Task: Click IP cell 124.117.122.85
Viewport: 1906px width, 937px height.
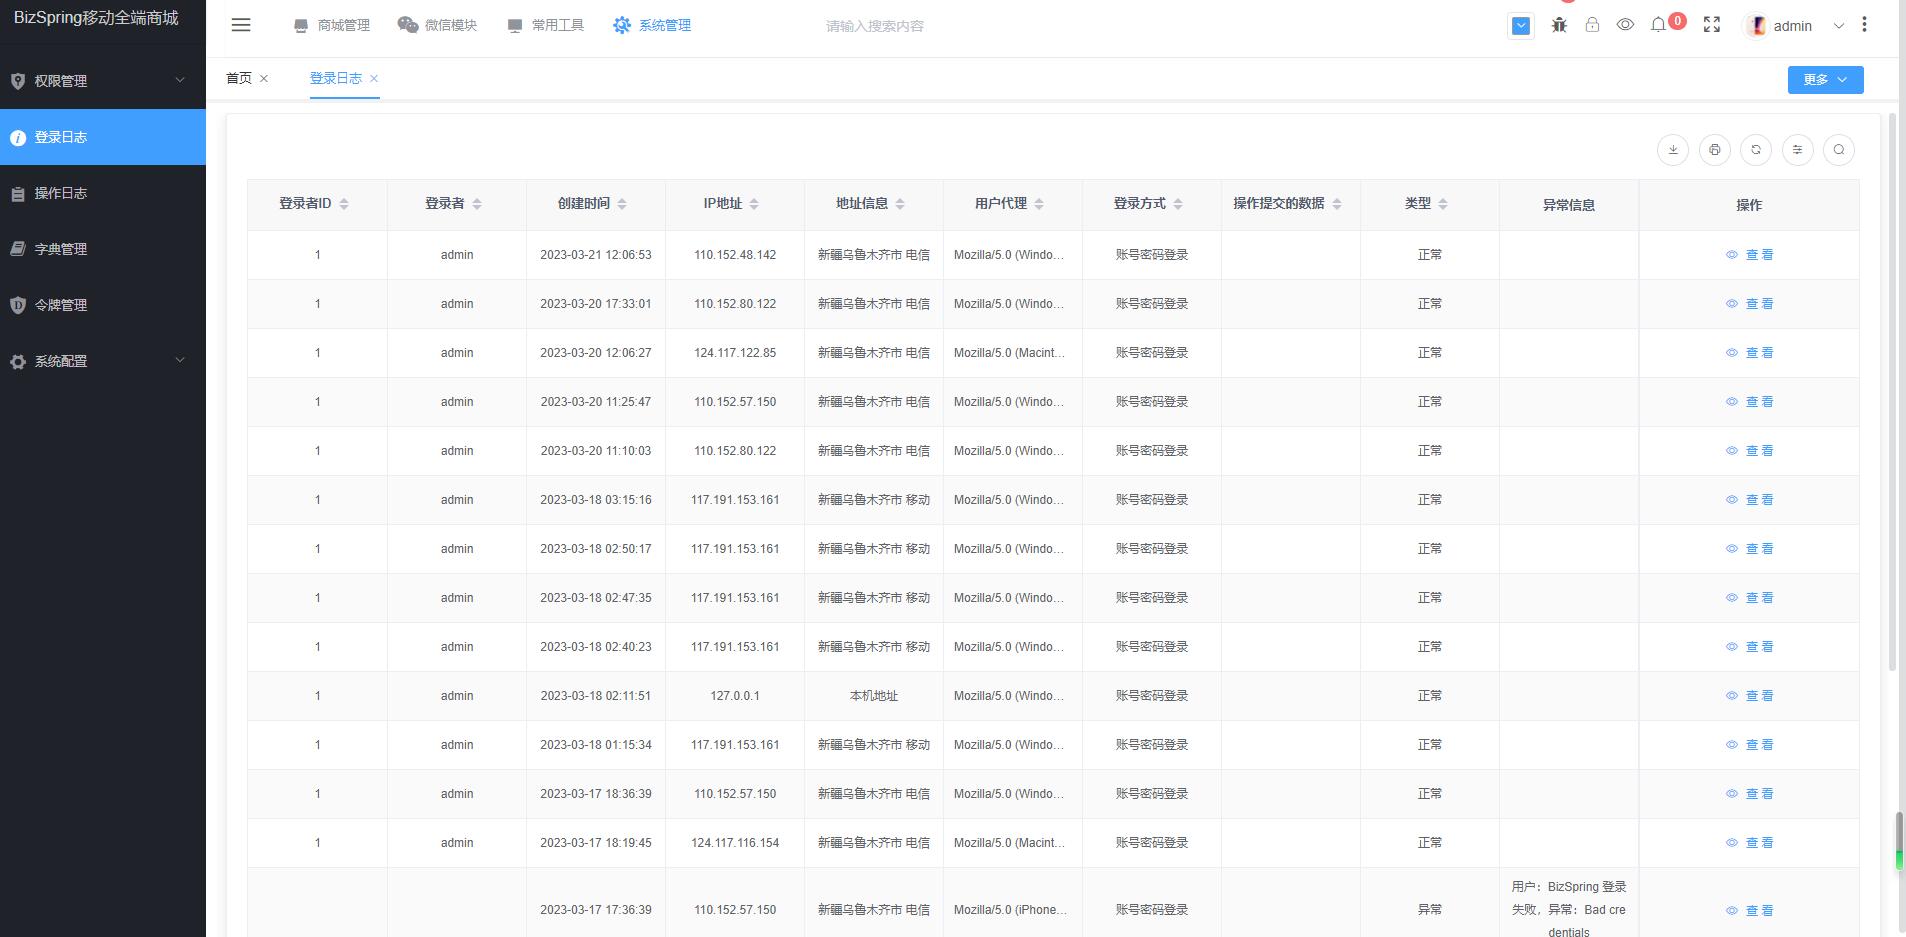Action: [x=735, y=353]
